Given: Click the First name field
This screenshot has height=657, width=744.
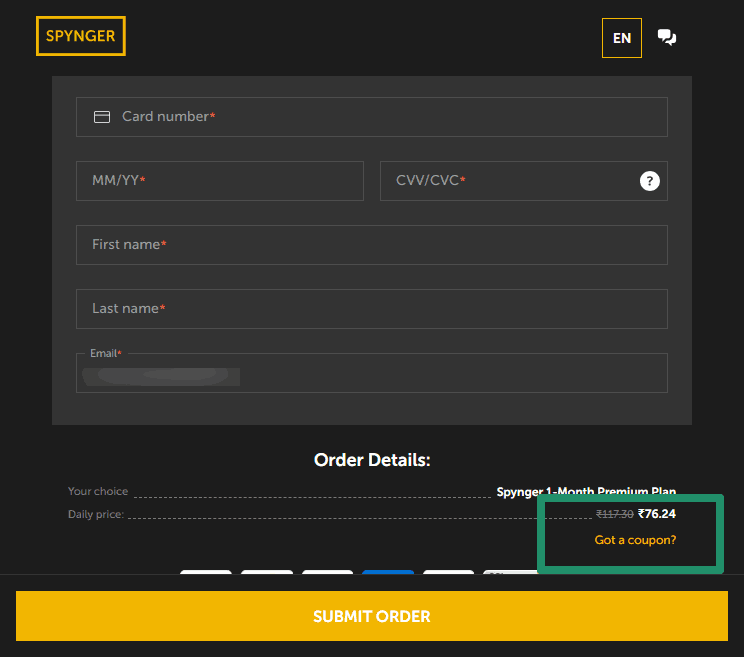Looking at the screenshot, I should pos(372,245).
